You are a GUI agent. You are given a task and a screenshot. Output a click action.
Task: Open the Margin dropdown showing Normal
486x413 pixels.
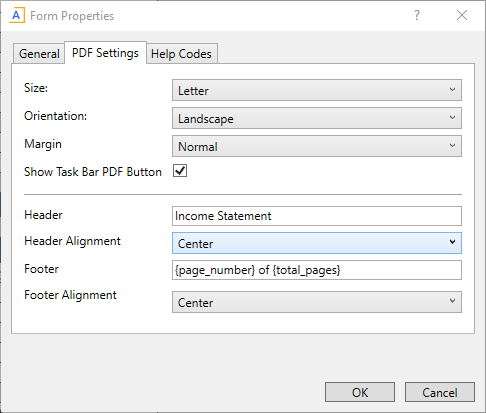[x=317, y=146]
